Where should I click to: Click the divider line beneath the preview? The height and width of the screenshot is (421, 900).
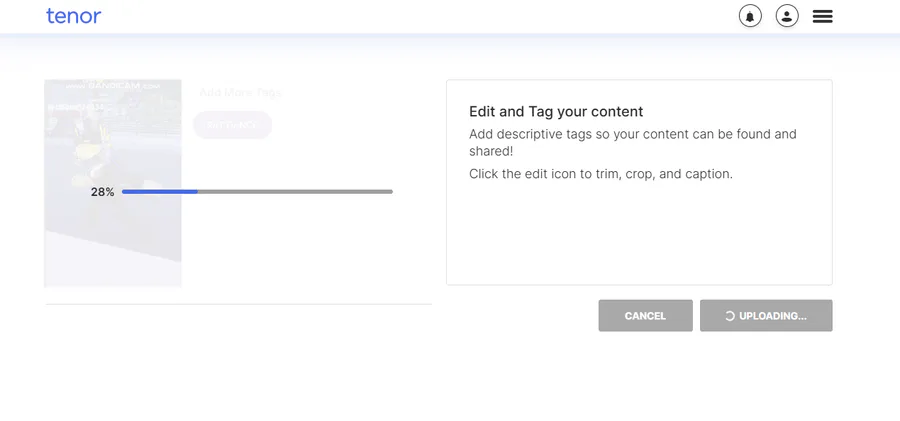(x=238, y=304)
